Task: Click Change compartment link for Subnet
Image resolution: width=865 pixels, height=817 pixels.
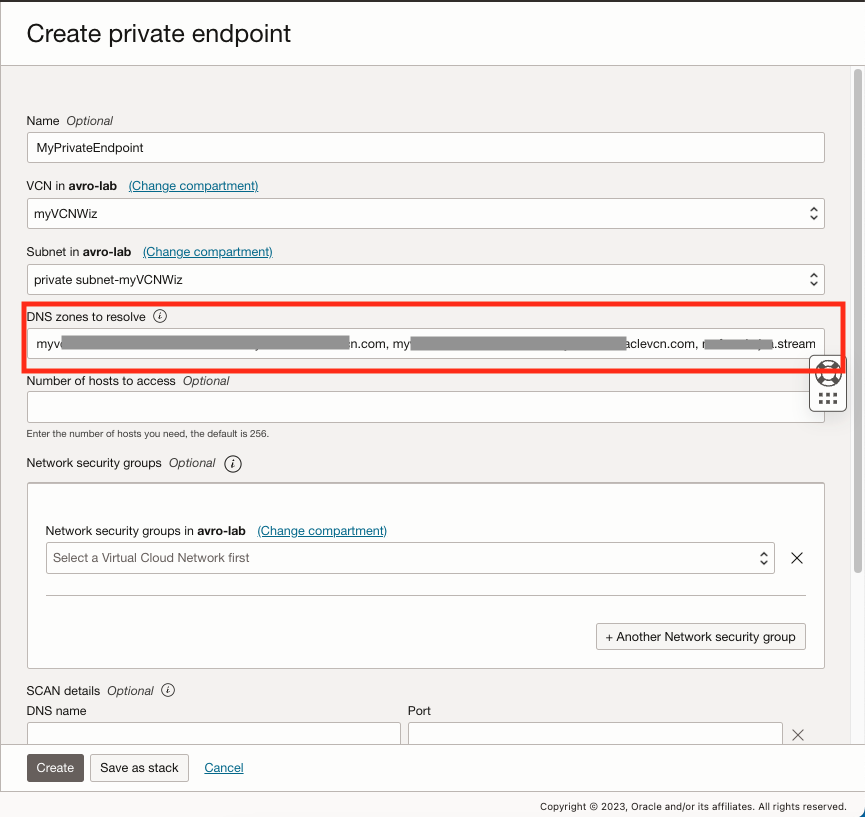Action: click(207, 252)
